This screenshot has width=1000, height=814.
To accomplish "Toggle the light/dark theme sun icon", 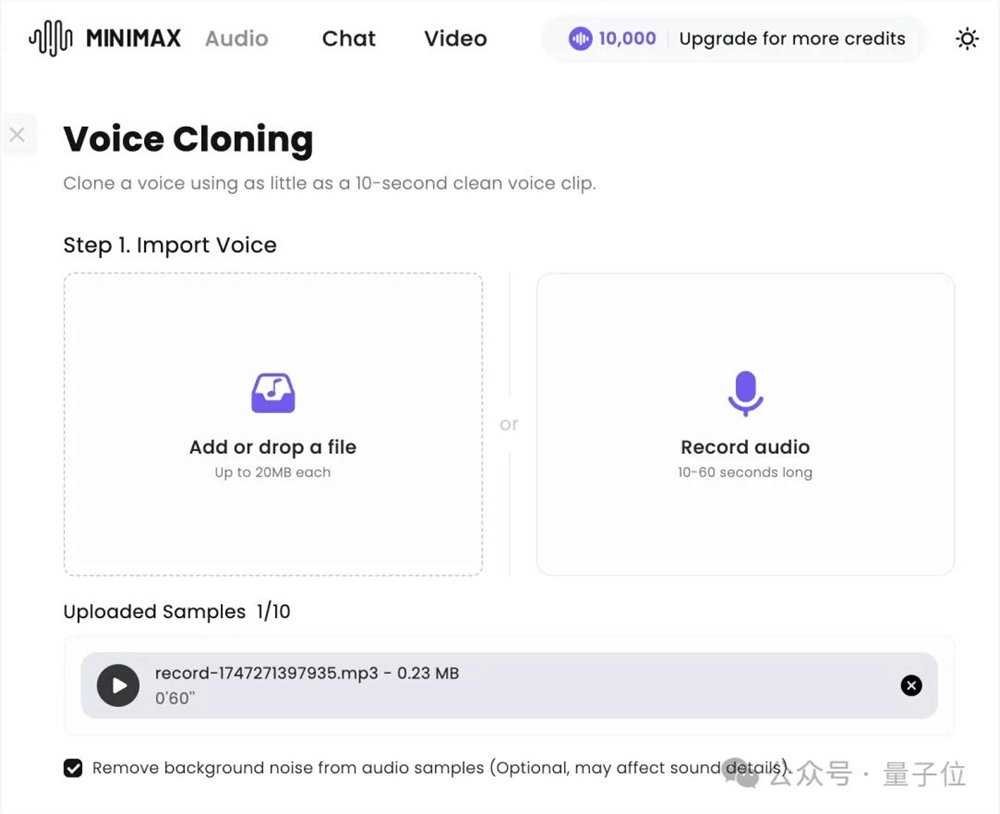I will tap(967, 39).
